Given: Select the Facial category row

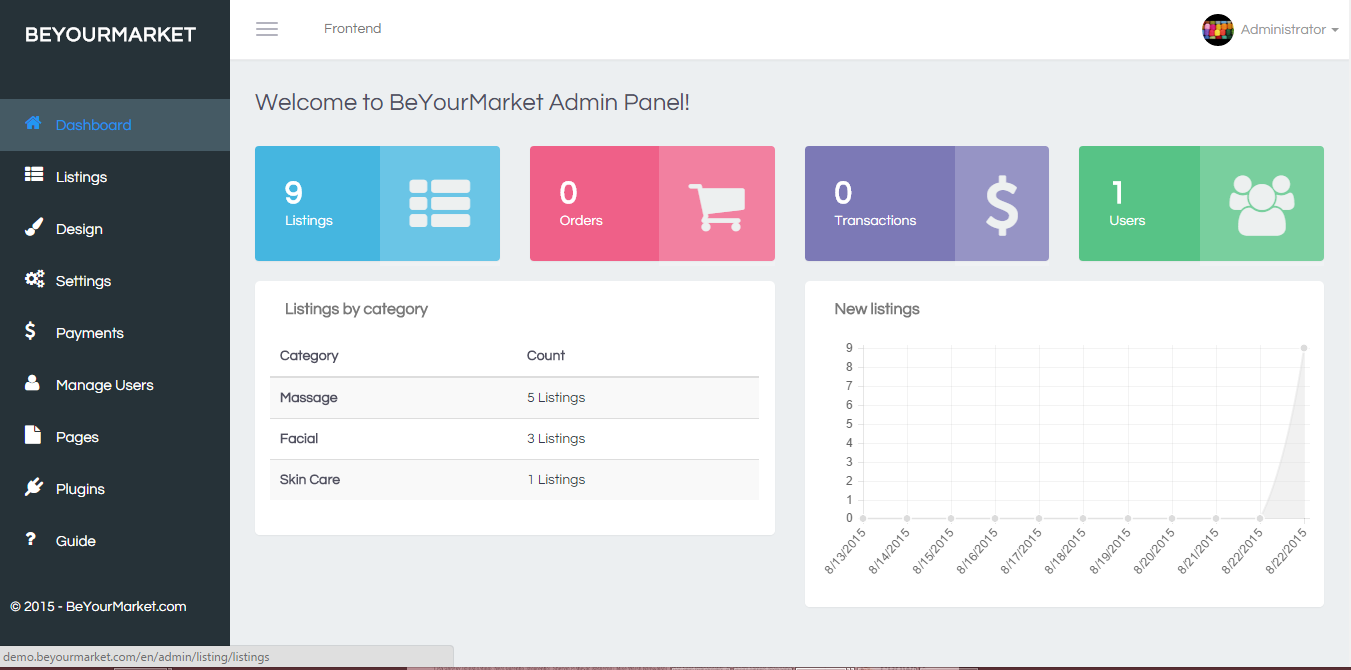Looking at the screenshot, I should click(x=514, y=439).
